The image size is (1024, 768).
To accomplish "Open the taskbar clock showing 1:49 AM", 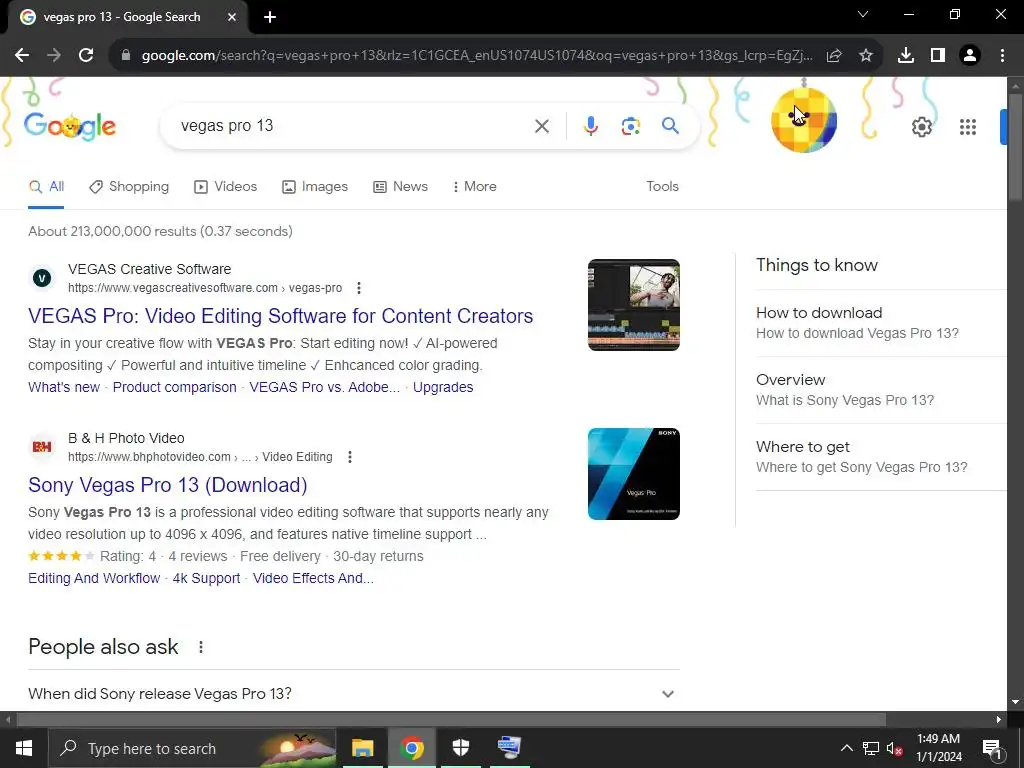I will 938,748.
